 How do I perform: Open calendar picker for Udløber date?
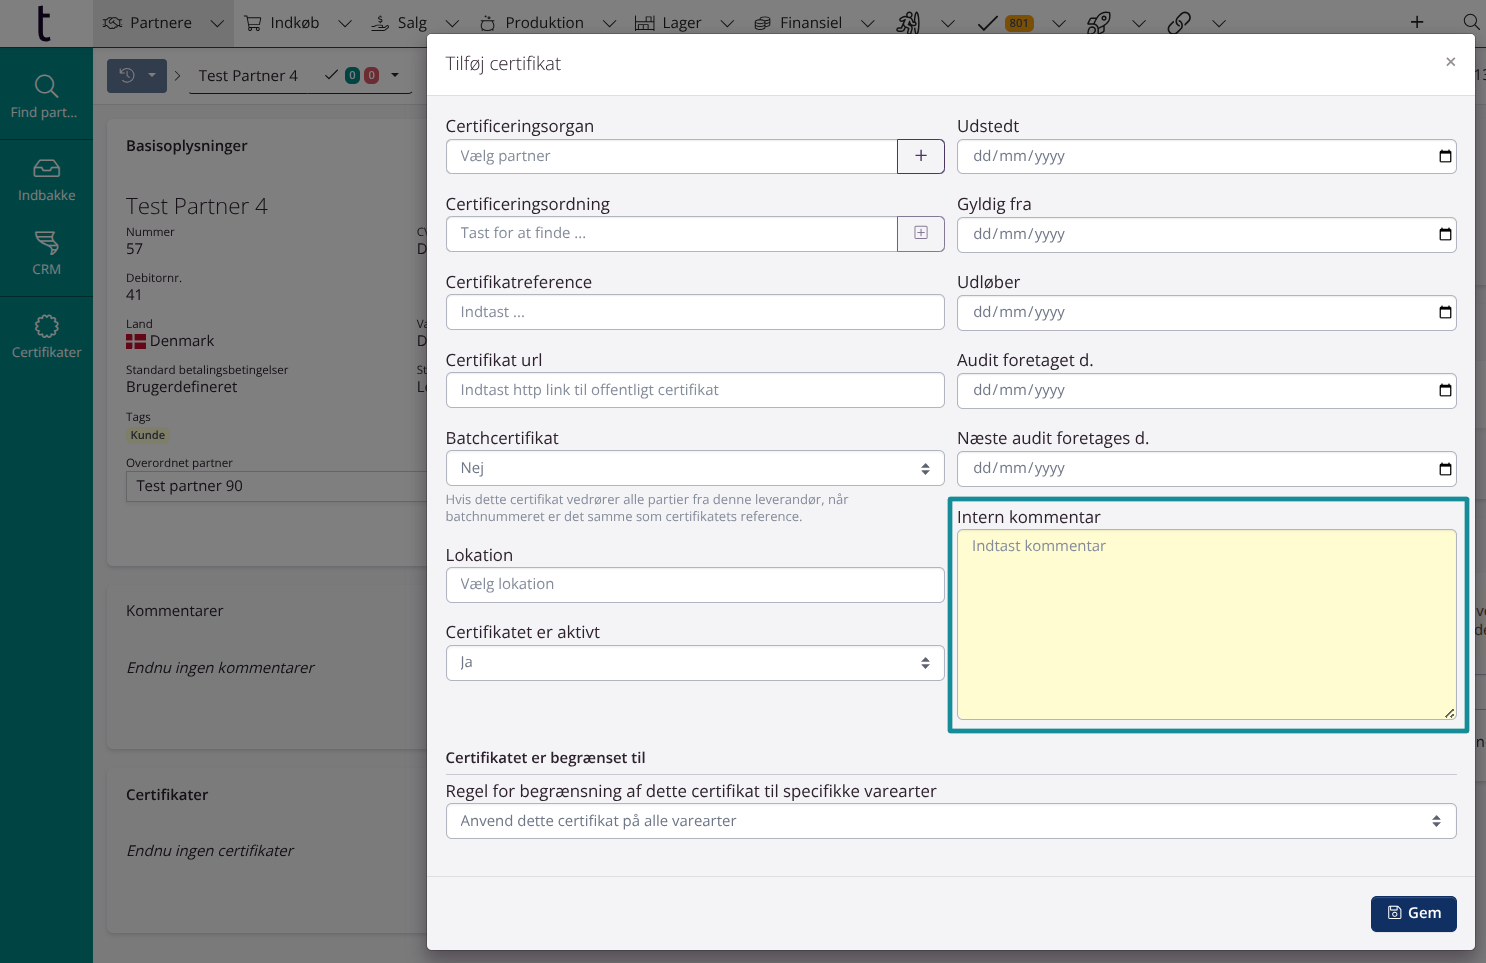point(1444,312)
